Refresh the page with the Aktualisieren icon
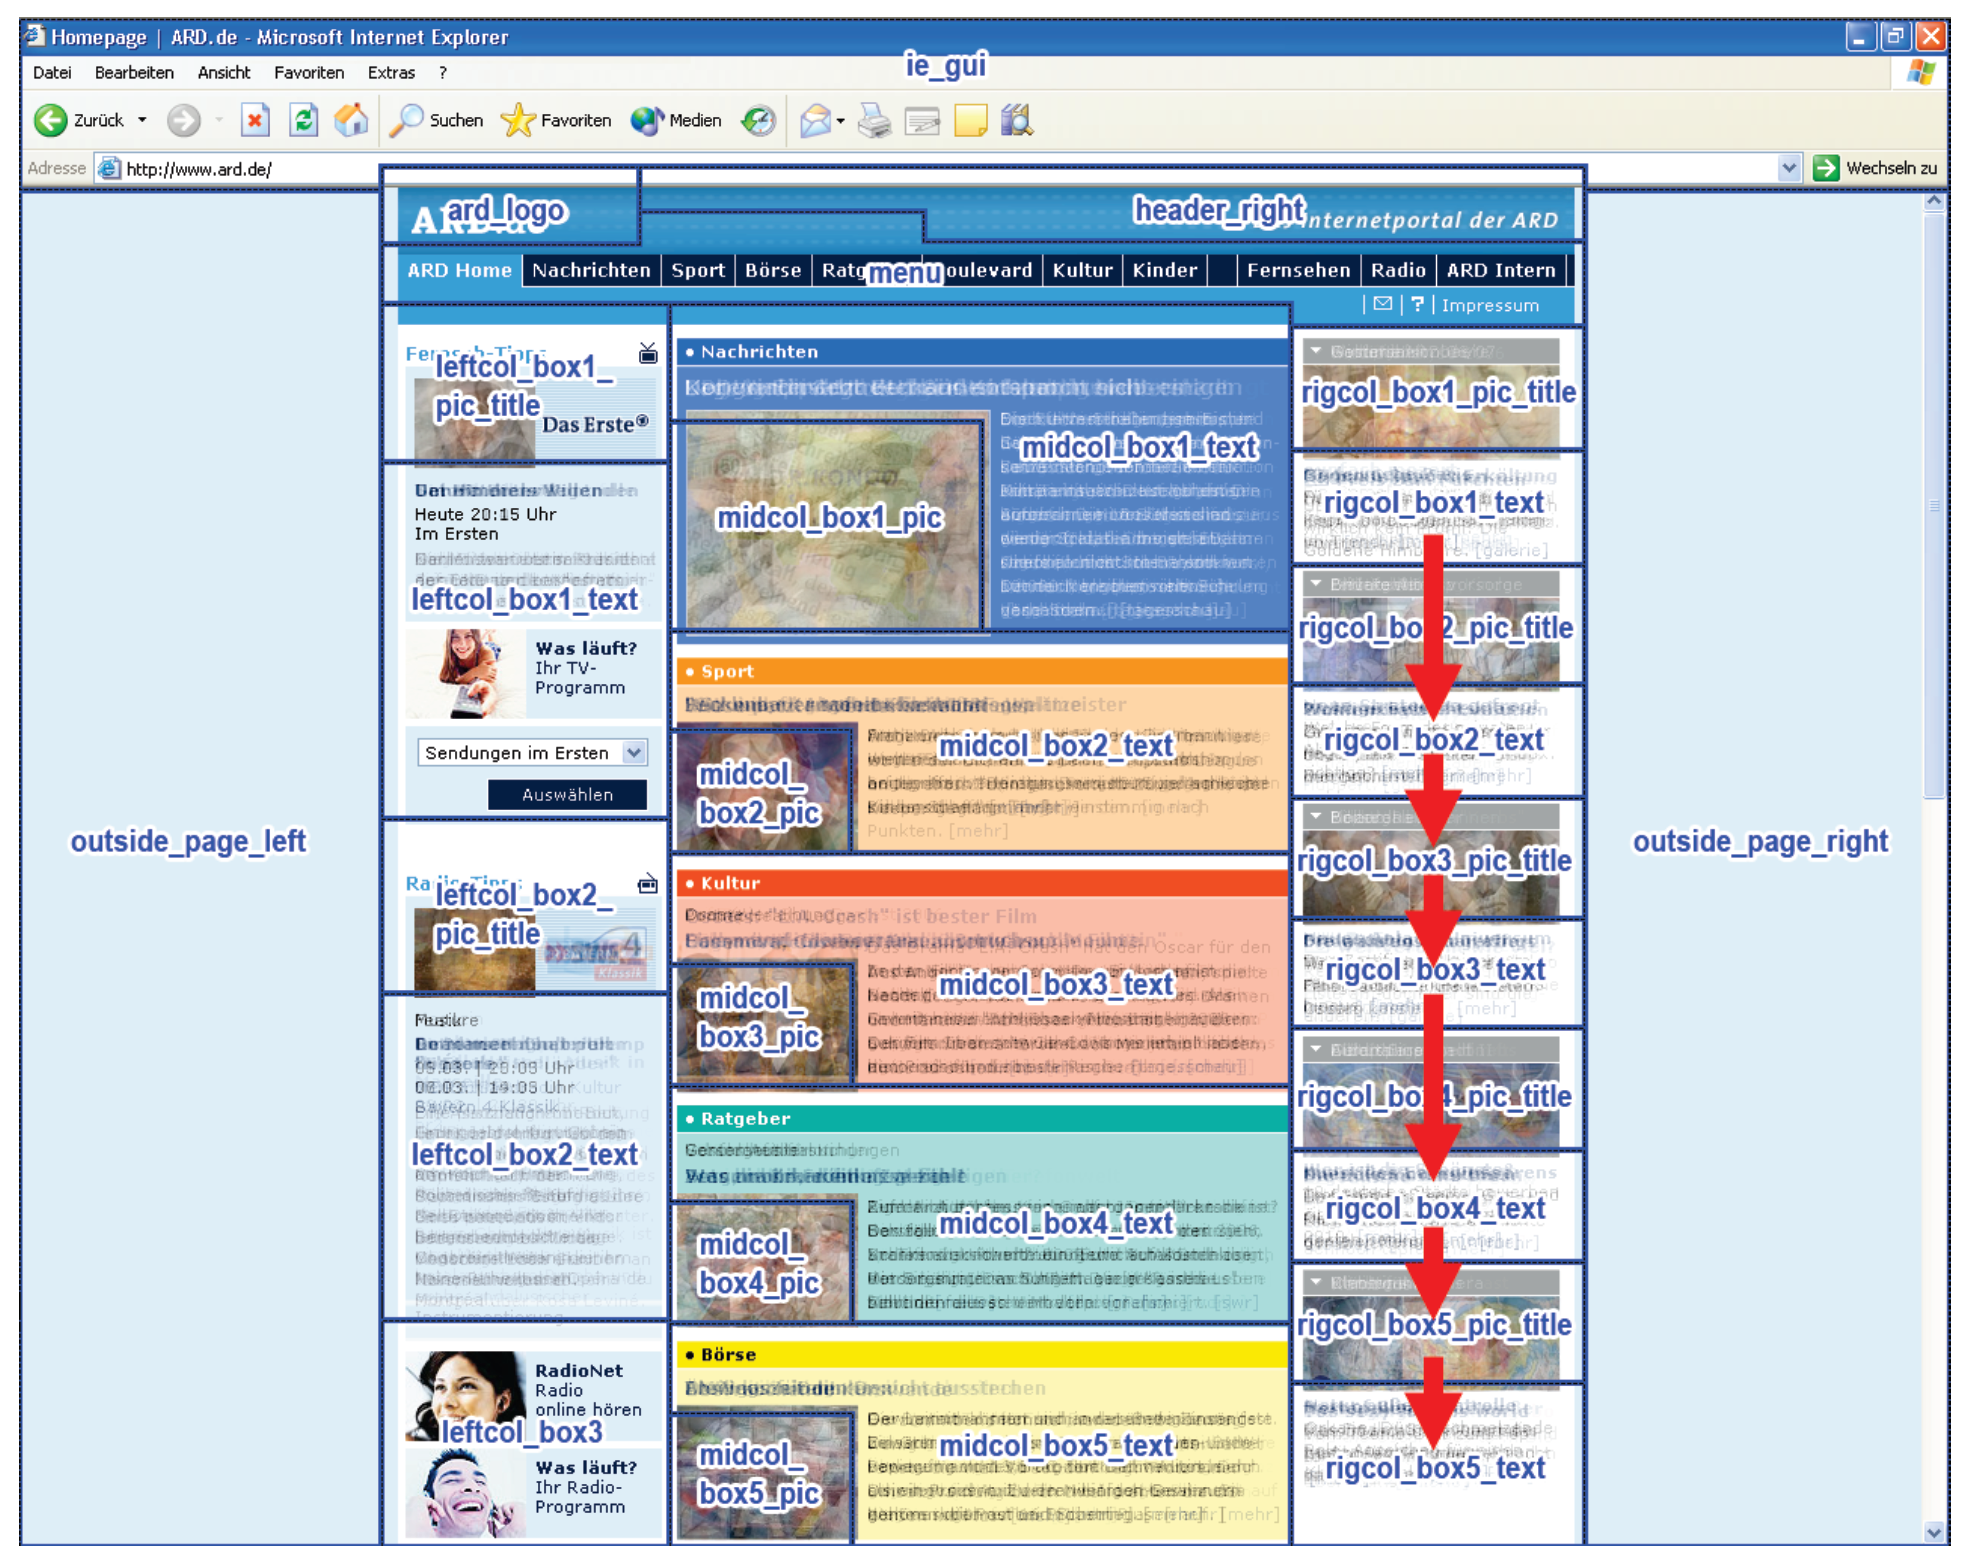The width and height of the screenshot is (1972, 1565). (303, 121)
